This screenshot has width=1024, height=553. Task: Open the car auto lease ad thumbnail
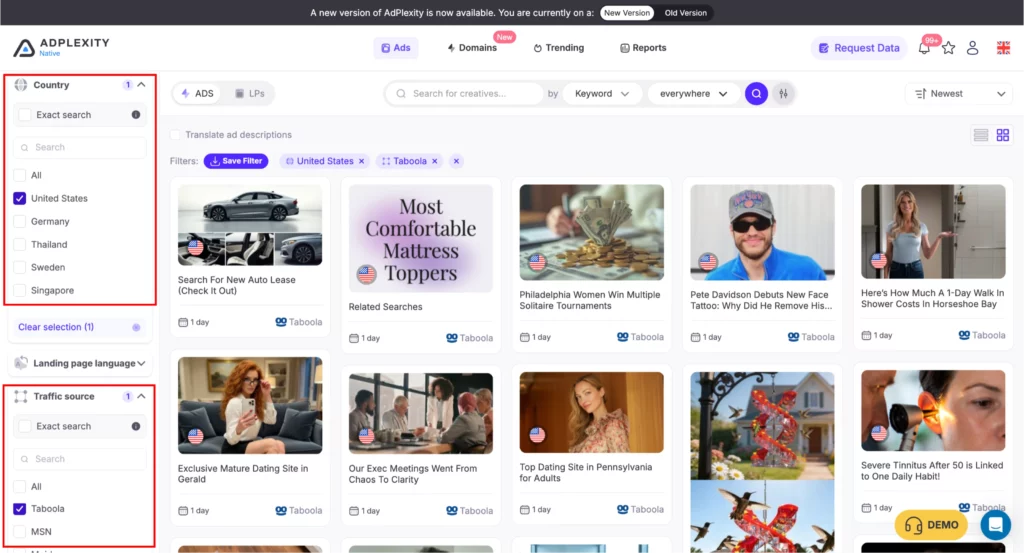pyautogui.click(x=250, y=225)
